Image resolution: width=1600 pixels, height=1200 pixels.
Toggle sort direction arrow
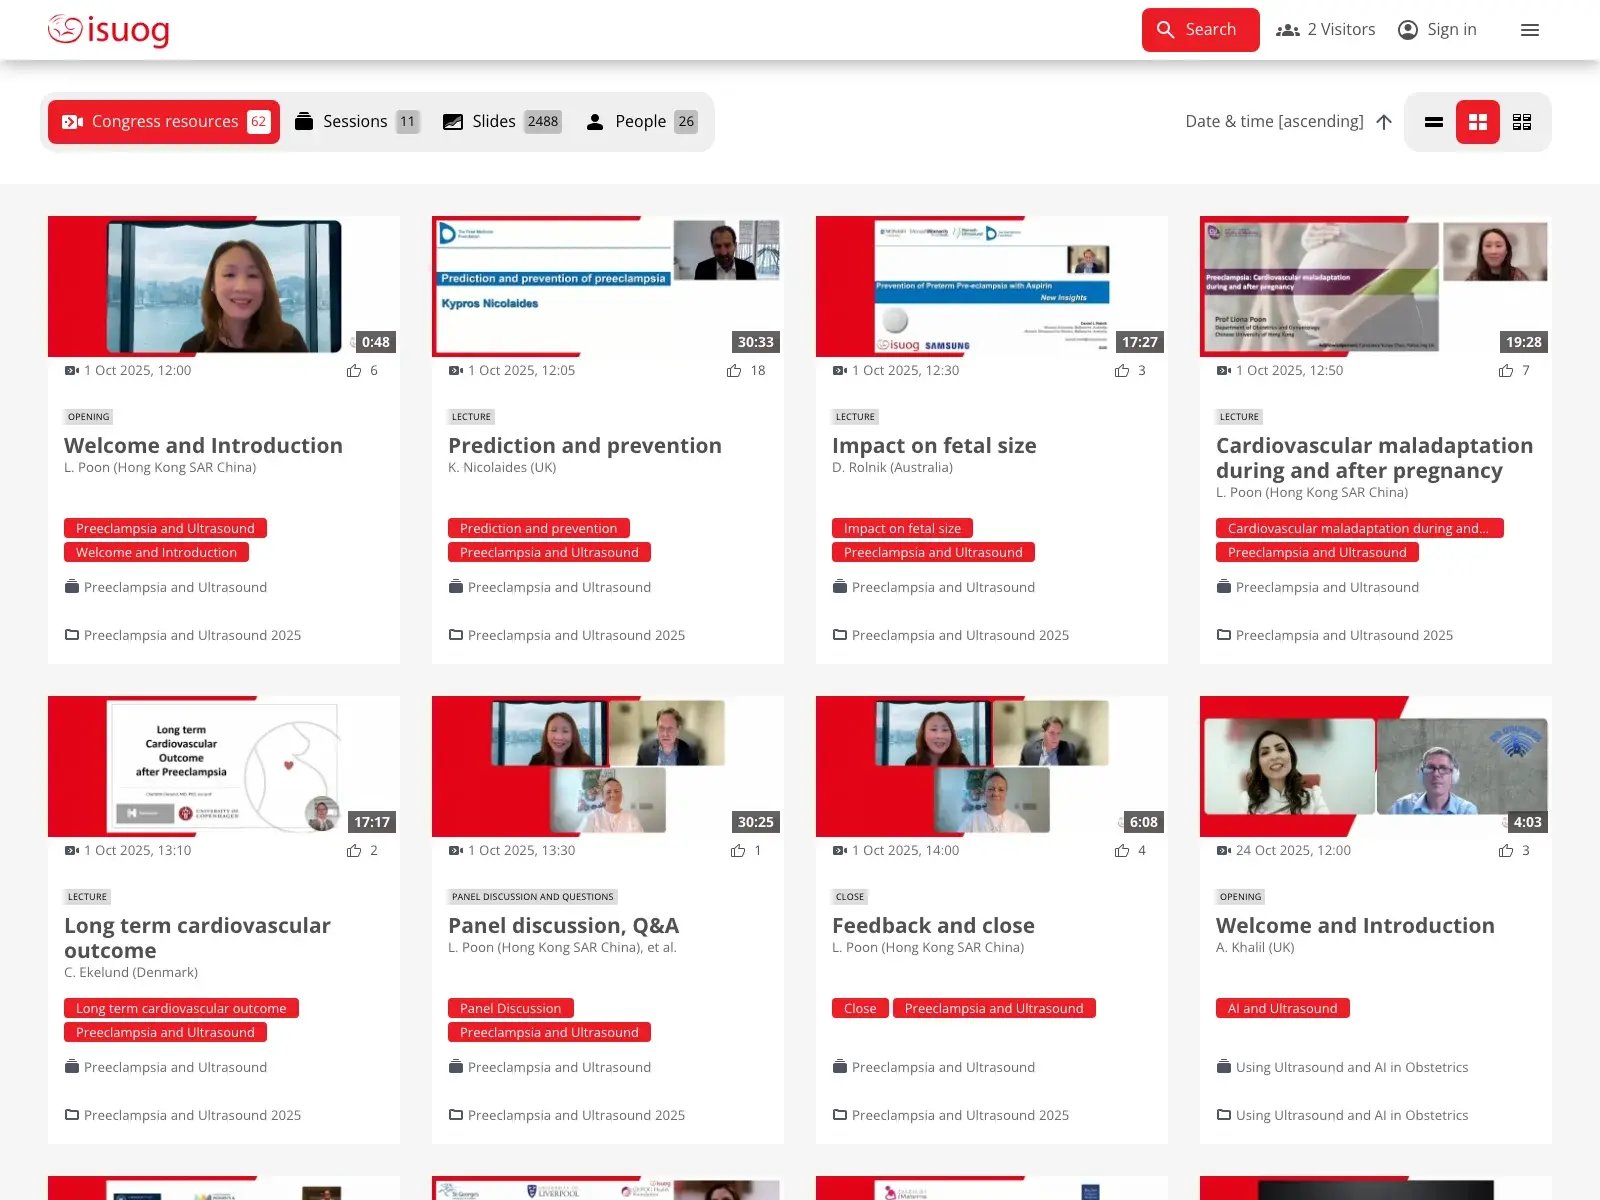[1384, 122]
